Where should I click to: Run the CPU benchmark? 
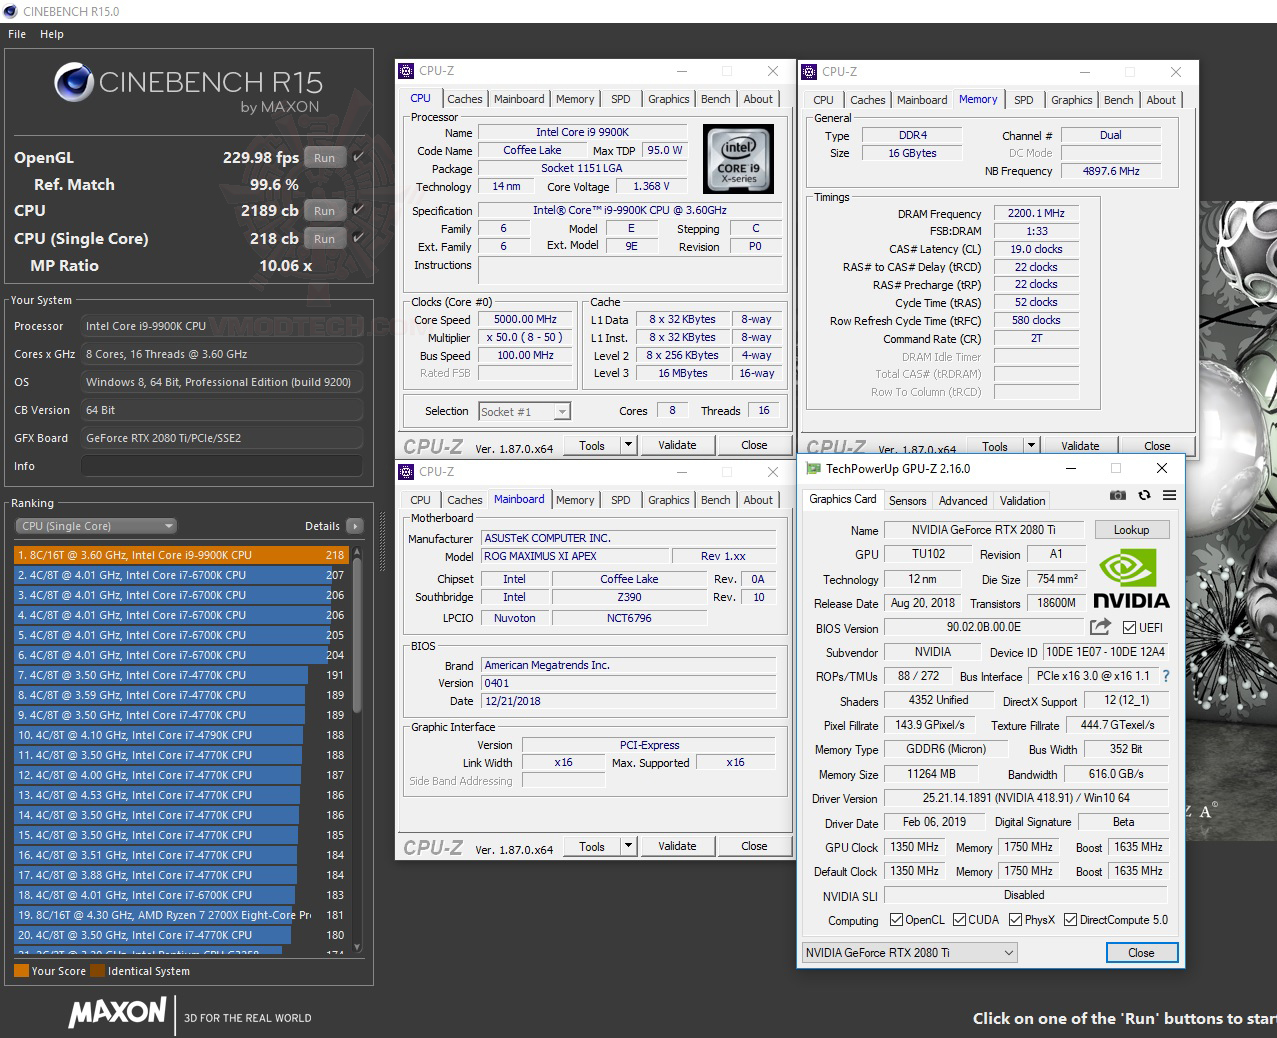324,211
